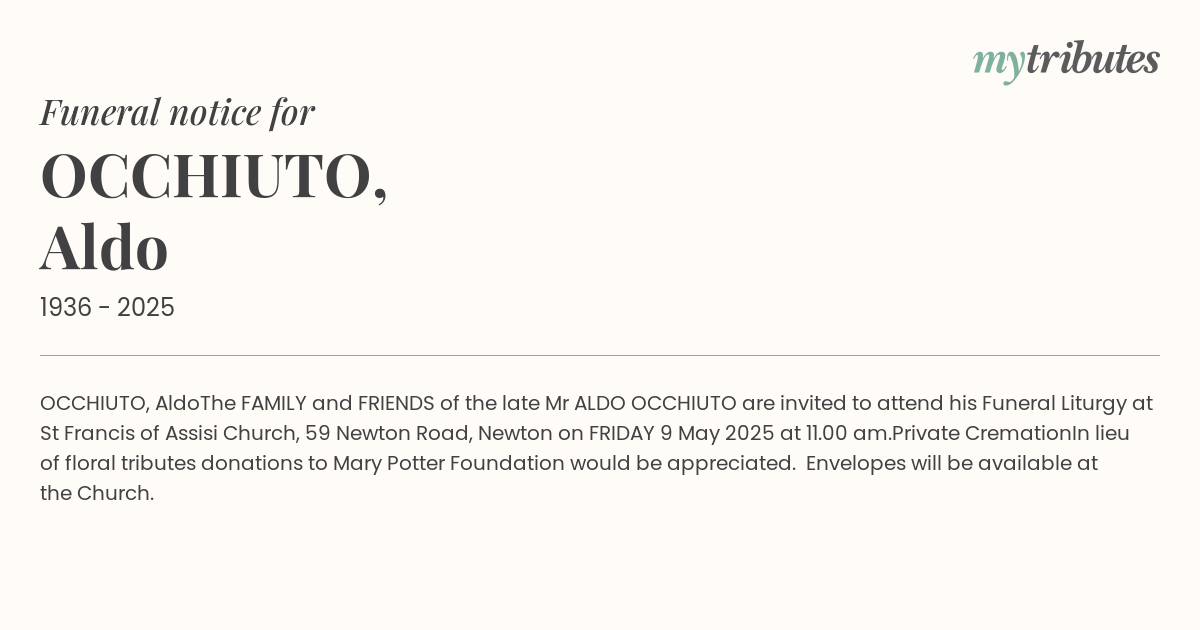Click the closing words "the Church."
Image resolution: width=1200 pixels, height=630 pixels.
click(x=97, y=494)
